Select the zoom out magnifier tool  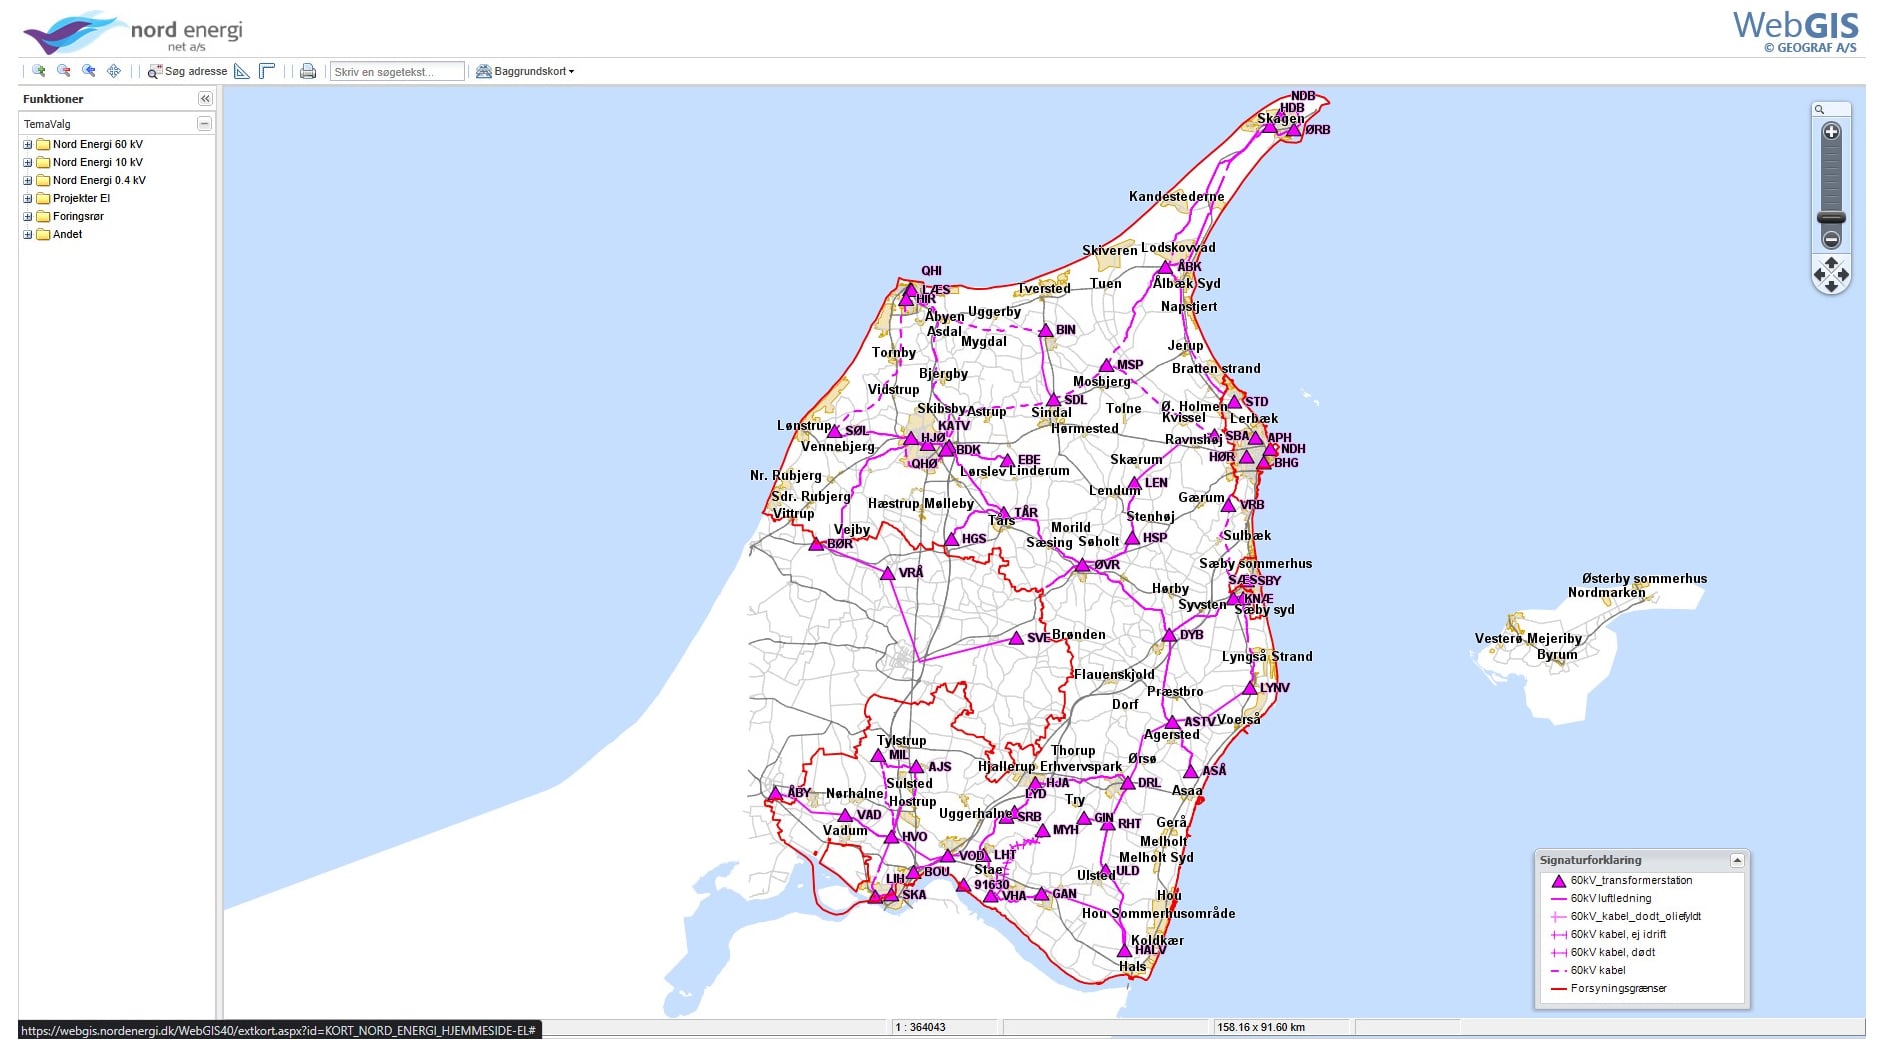[63, 71]
